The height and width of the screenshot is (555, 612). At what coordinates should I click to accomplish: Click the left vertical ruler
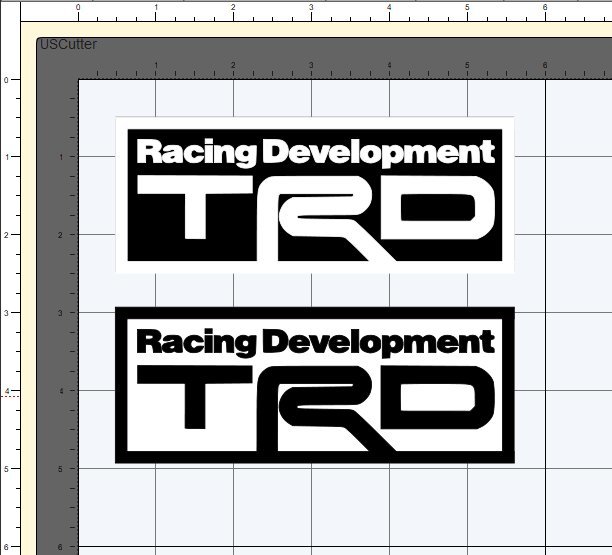[10, 288]
